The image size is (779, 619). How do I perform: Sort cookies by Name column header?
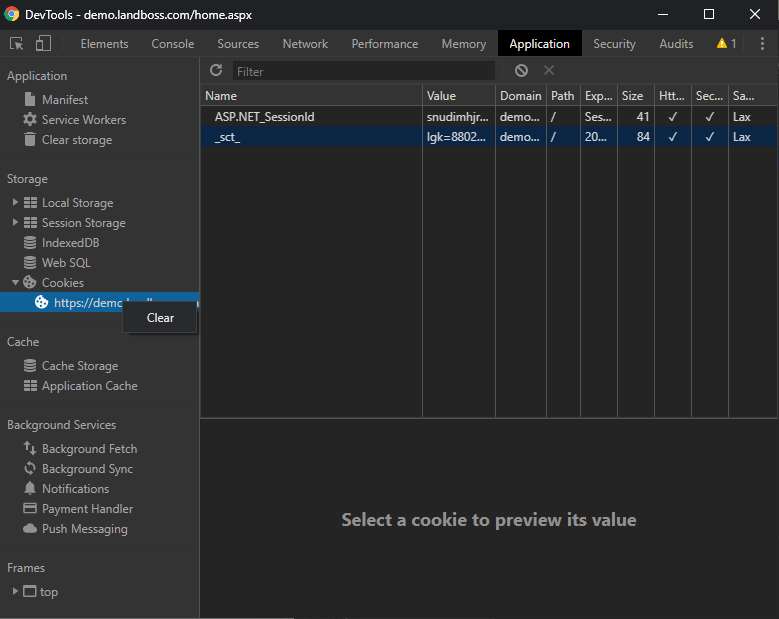point(312,96)
